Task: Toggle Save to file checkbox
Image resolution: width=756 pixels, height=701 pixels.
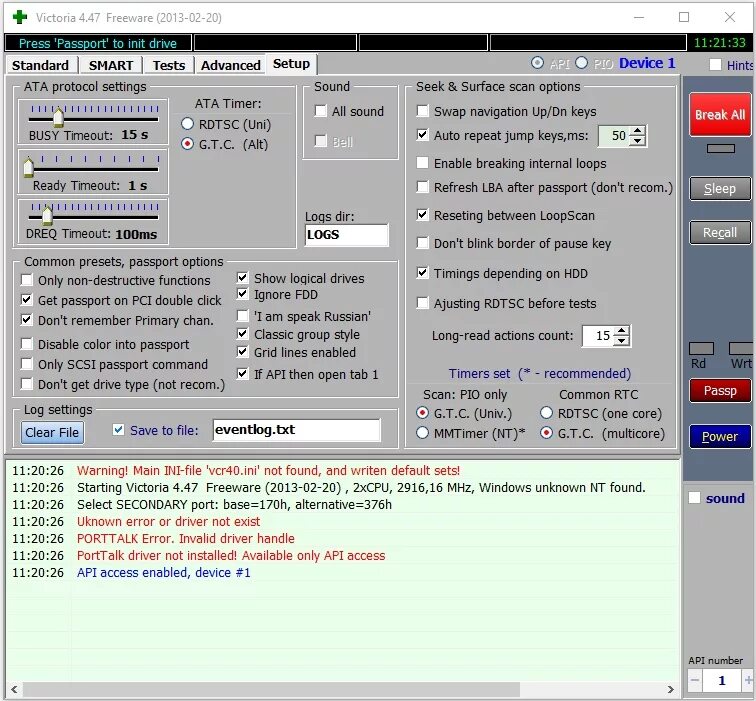Action: point(119,430)
